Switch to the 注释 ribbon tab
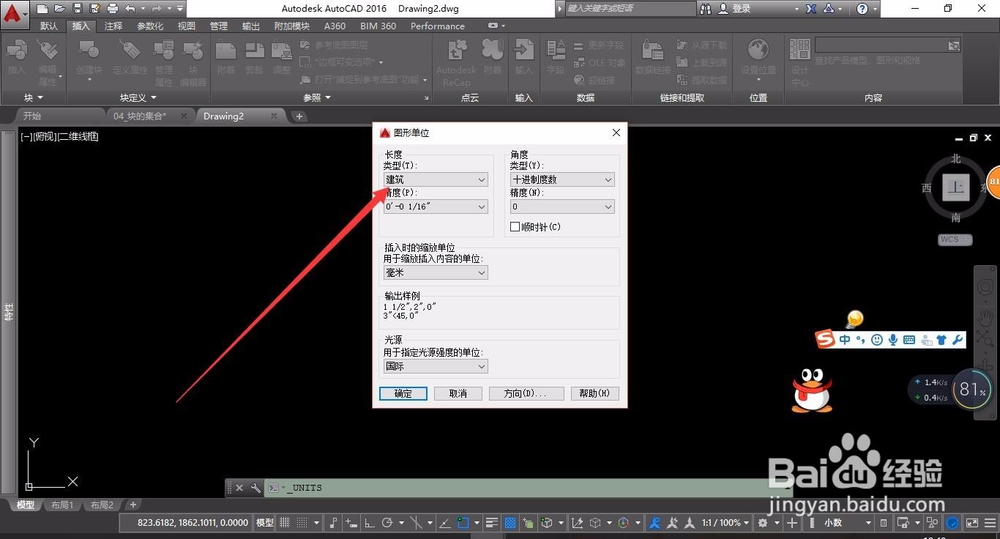 (x=114, y=26)
